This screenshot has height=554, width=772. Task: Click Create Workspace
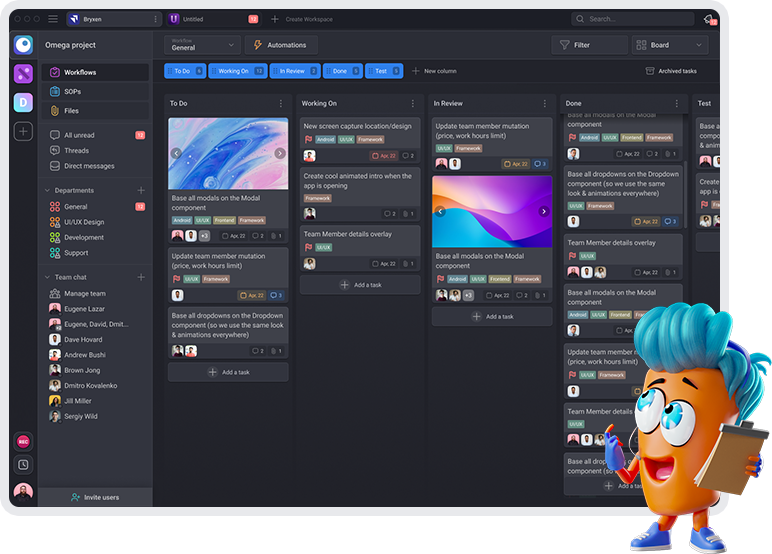(x=302, y=19)
